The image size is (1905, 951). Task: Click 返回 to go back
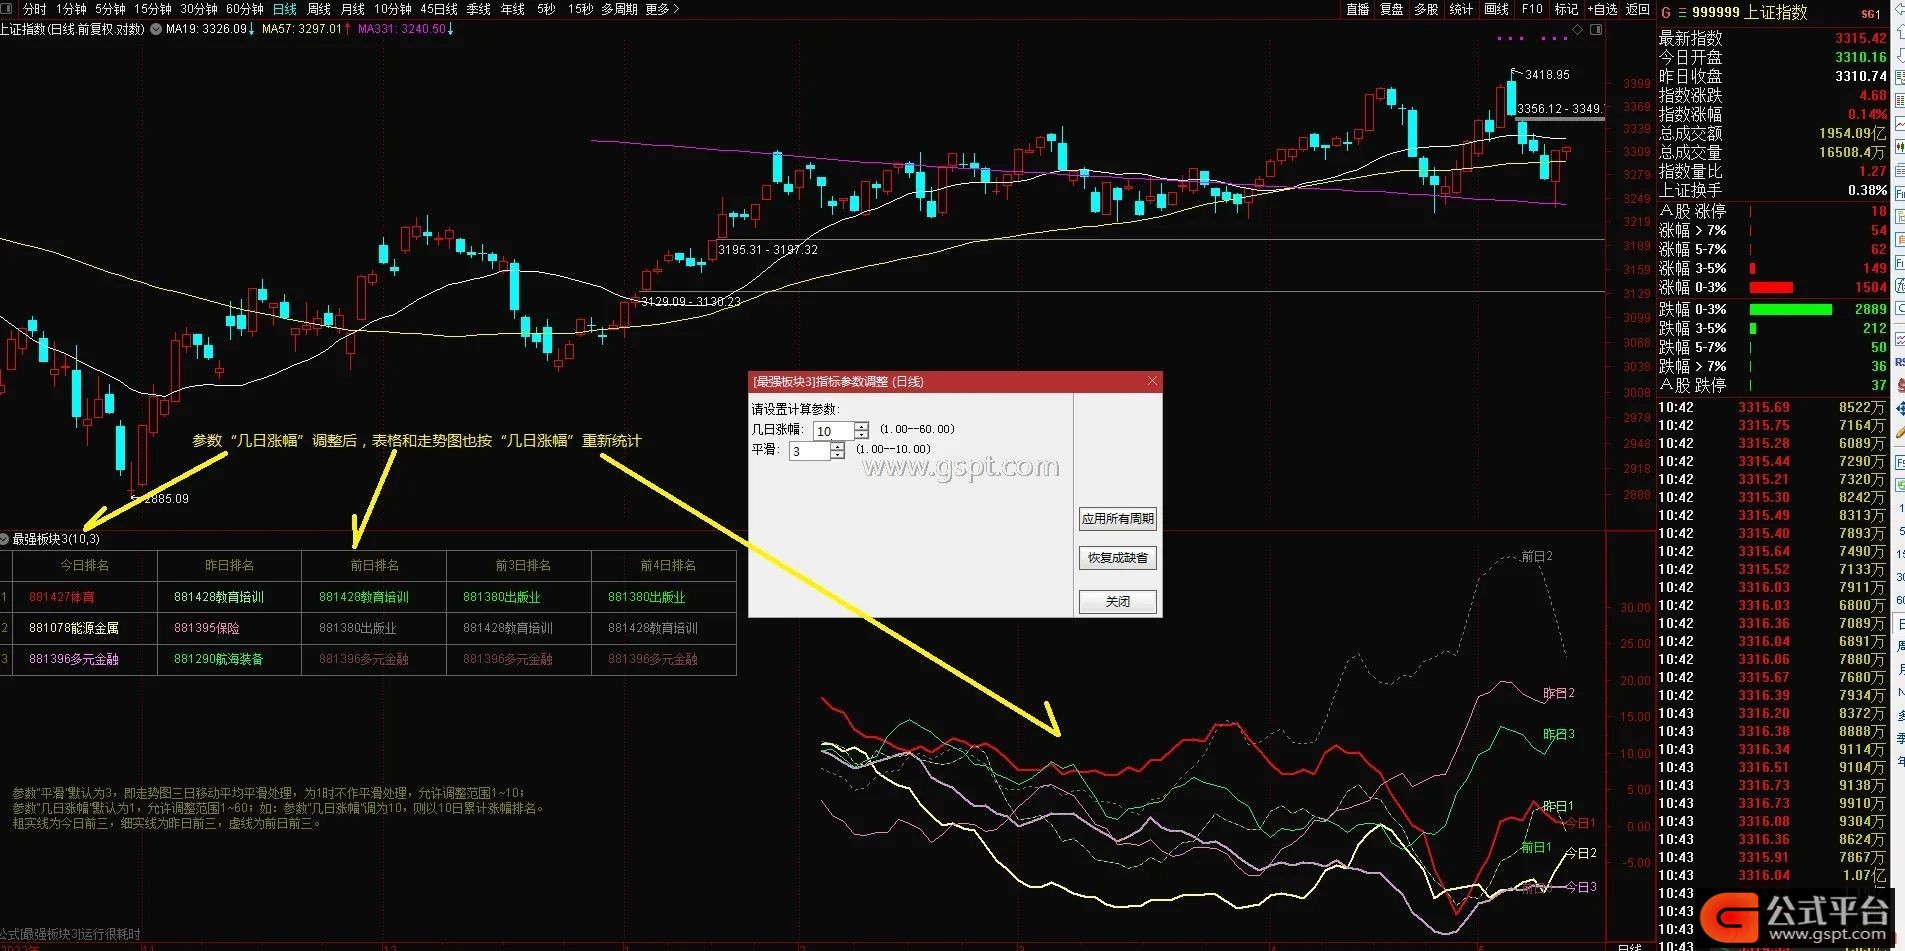pos(1638,9)
